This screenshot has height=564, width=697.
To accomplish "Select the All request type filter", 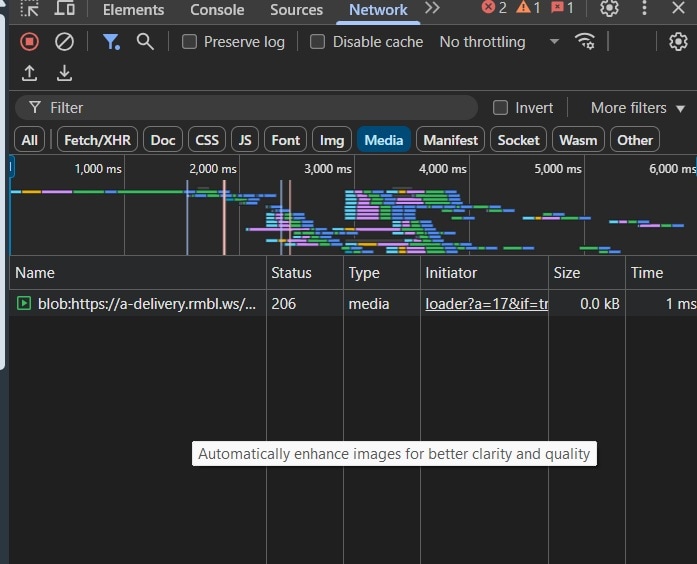I will [x=30, y=140].
